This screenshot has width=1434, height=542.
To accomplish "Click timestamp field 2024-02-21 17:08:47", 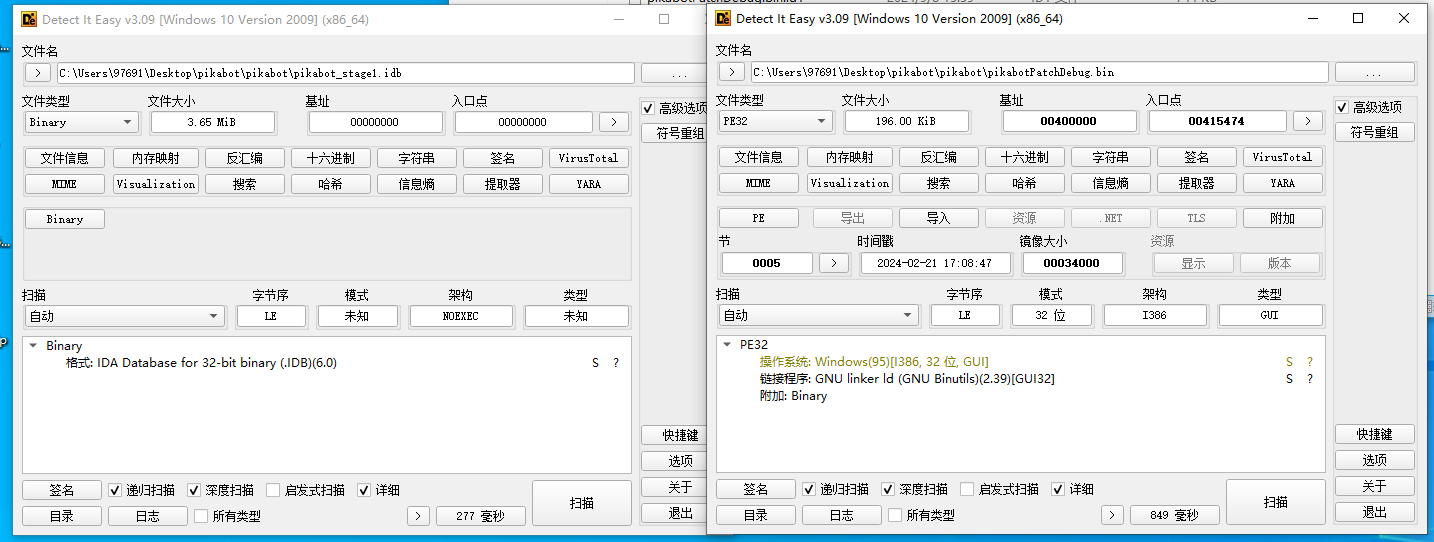I will tap(935, 263).
